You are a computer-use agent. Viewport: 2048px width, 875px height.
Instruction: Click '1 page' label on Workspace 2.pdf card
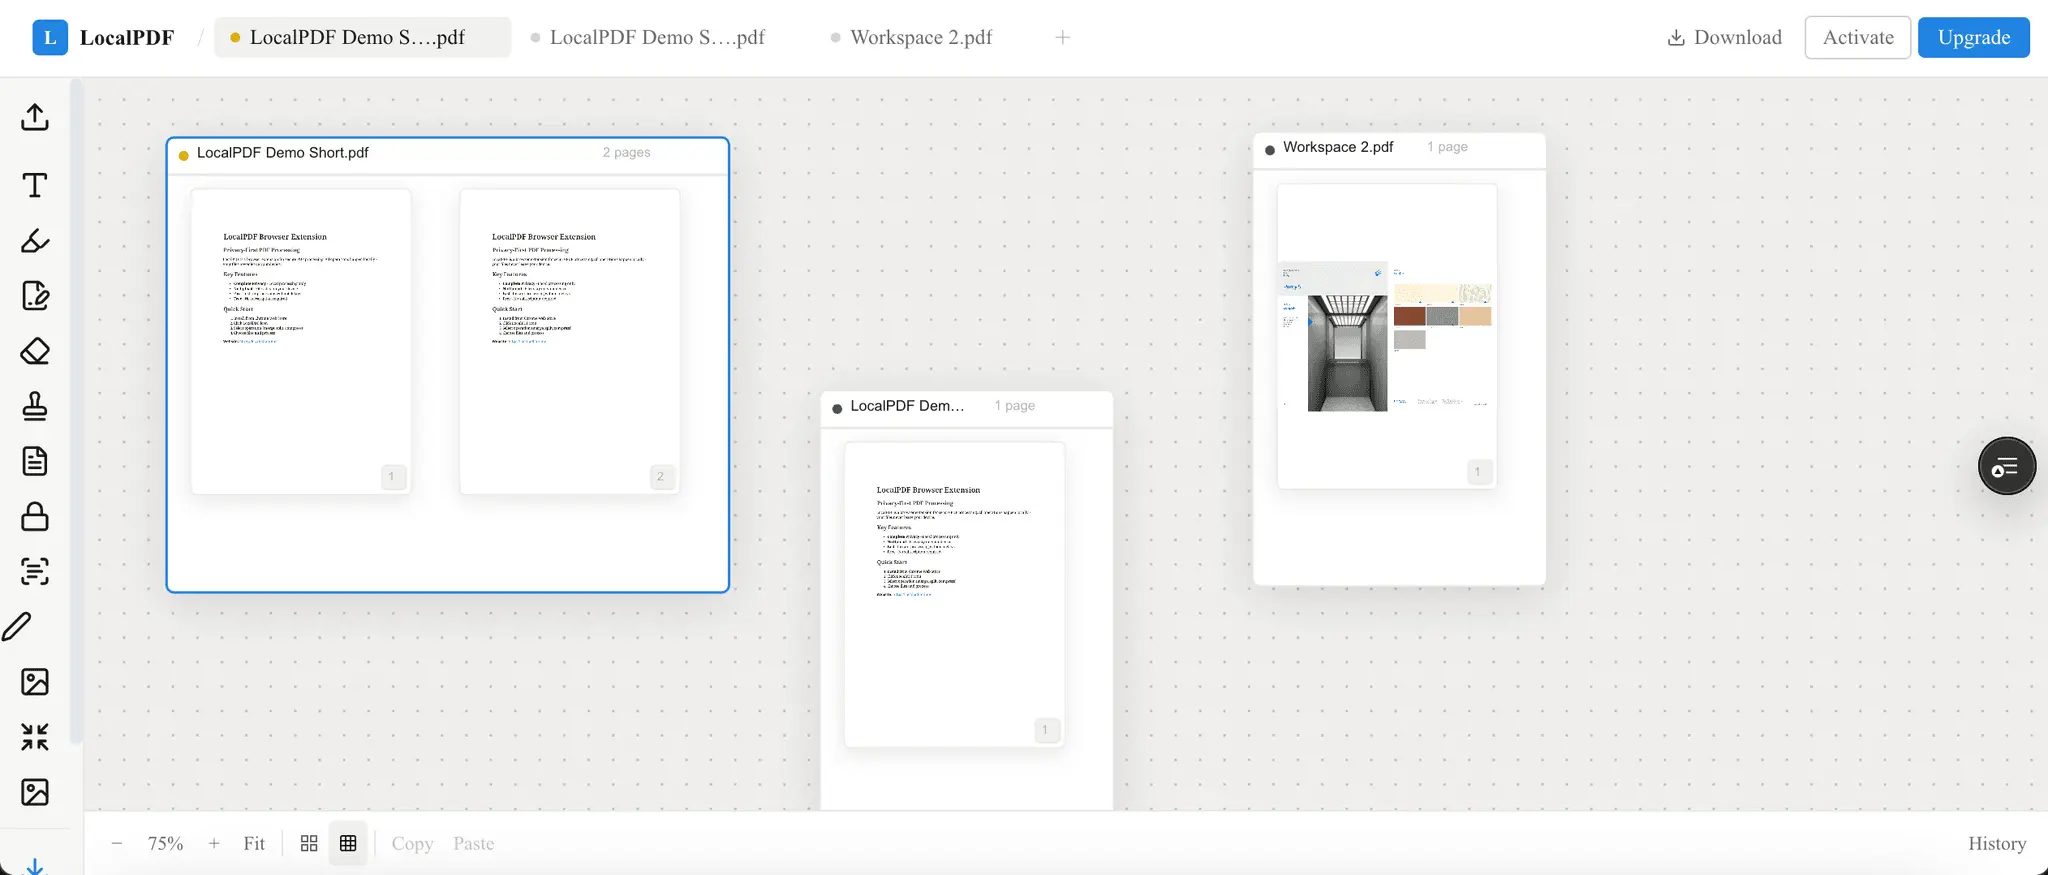click(1447, 146)
